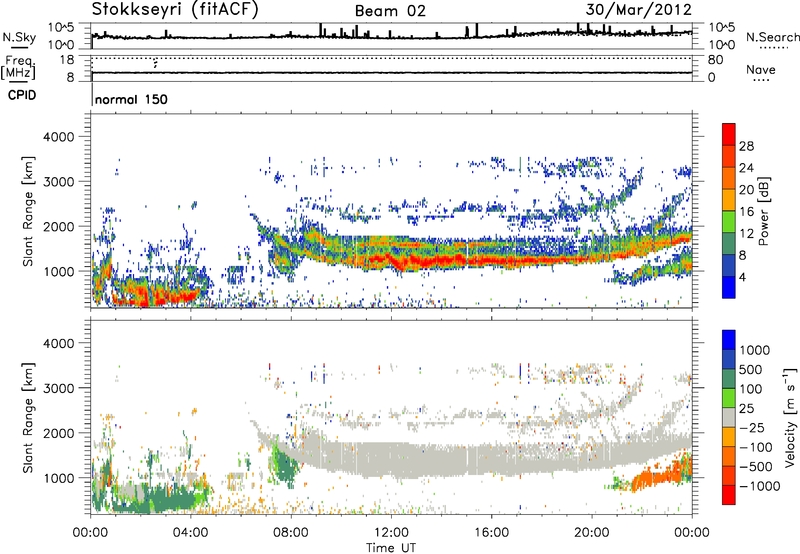The image size is (800, 554).
Task: Click the velocity panel 'Slant Range [km]' label
Action: (x=28, y=418)
